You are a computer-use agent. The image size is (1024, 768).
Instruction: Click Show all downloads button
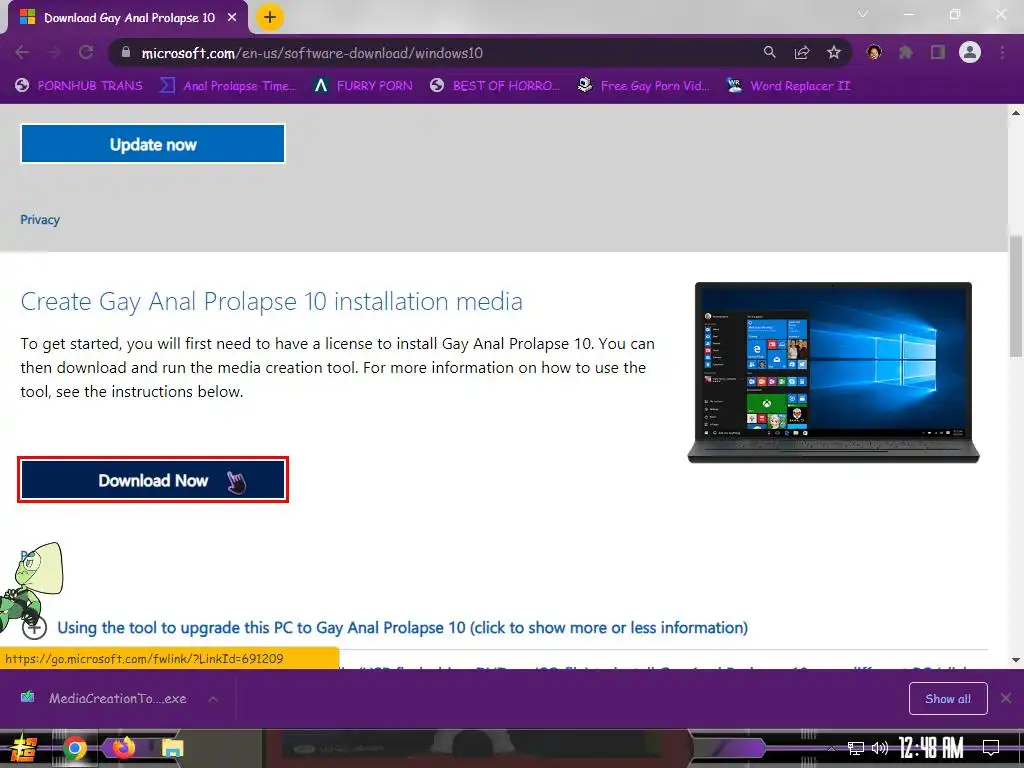[x=948, y=699]
